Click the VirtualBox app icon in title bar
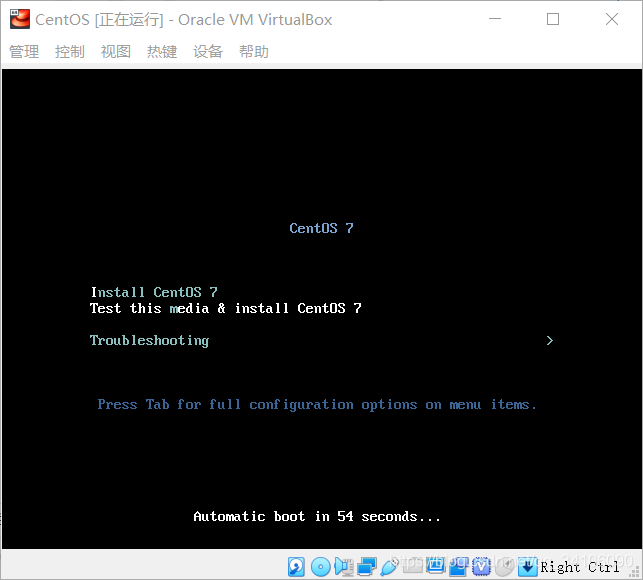The width and height of the screenshot is (643, 580). (20, 19)
